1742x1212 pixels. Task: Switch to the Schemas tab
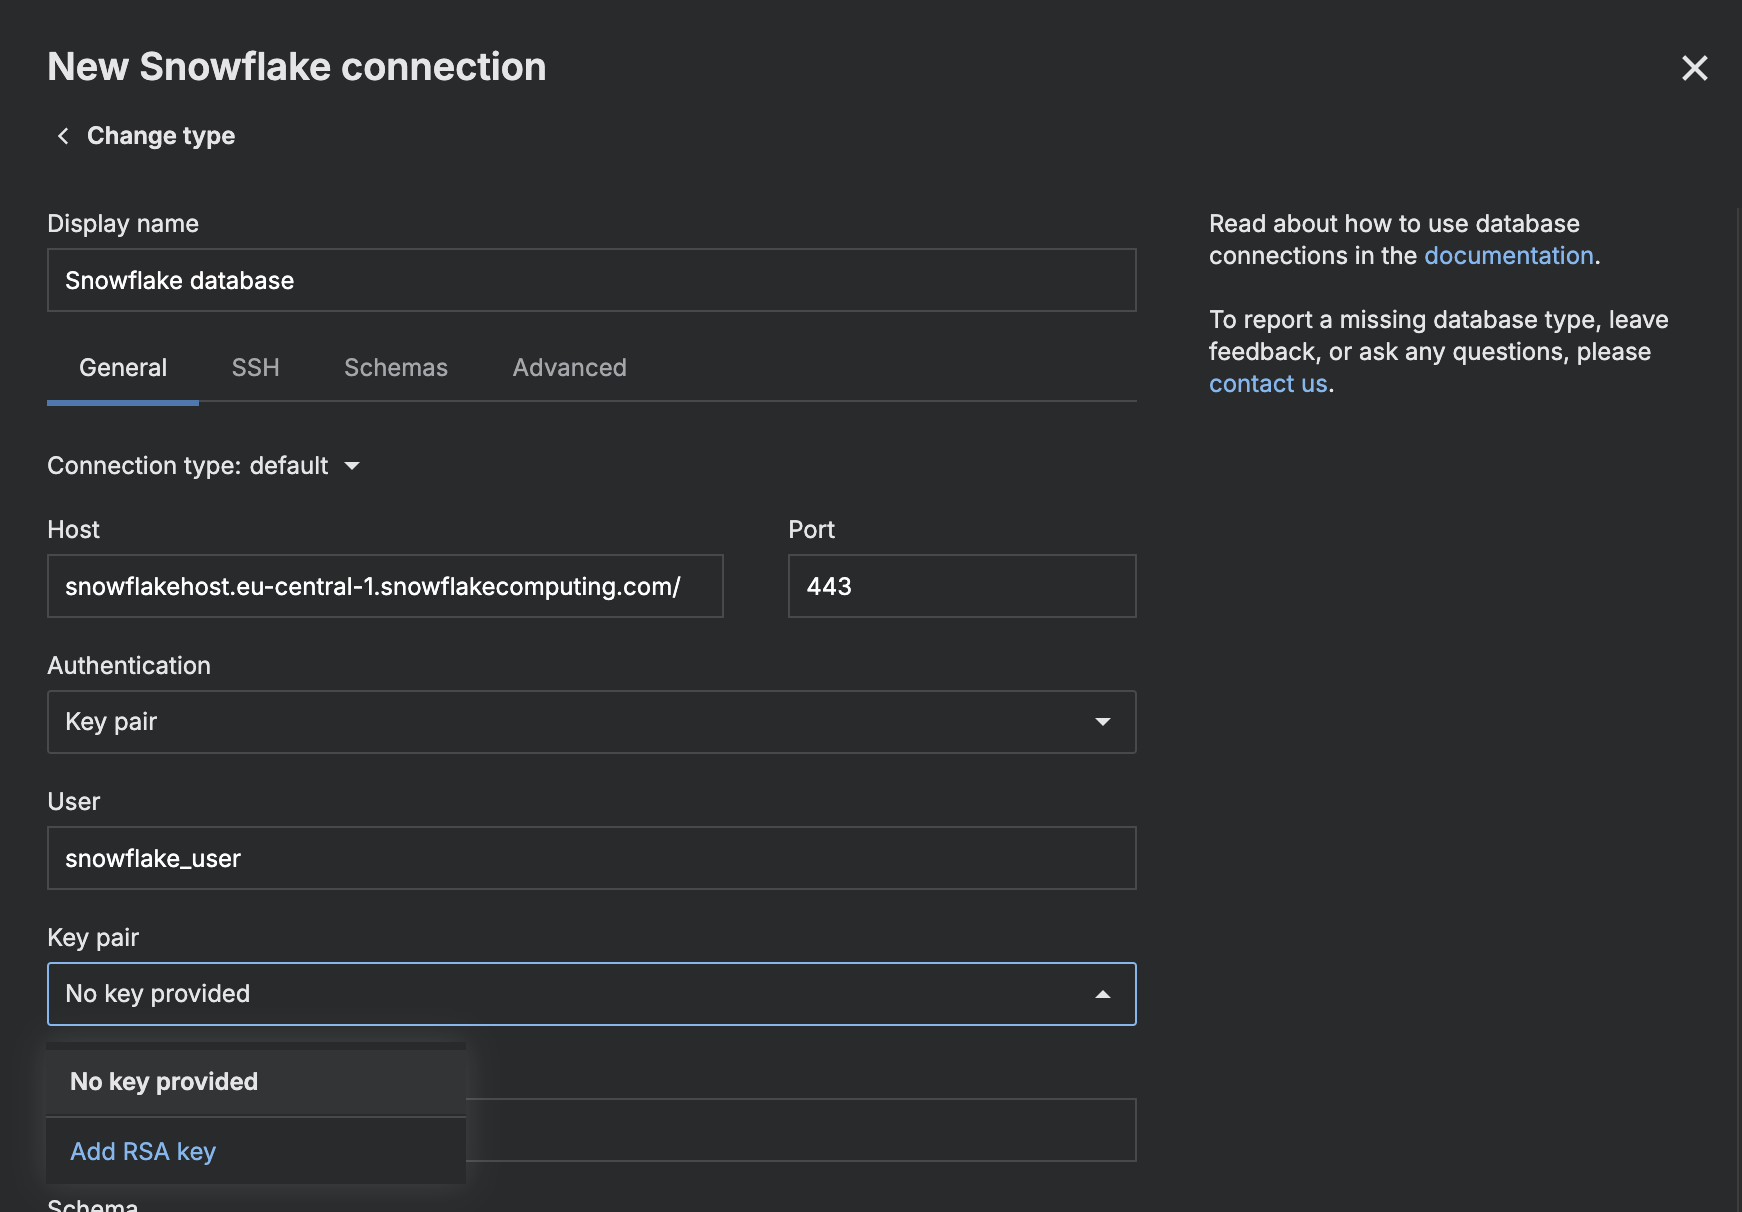396,367
